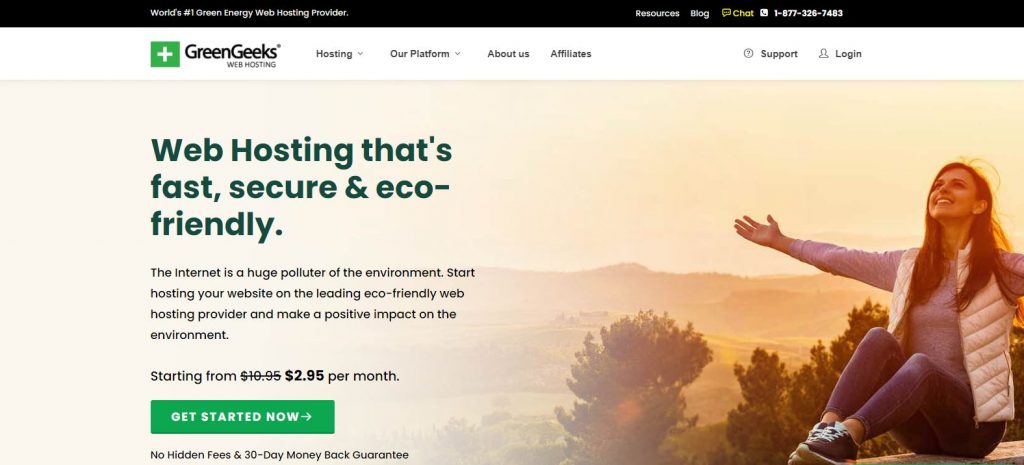Click the Login user profile icon

(x=824, y=54)
